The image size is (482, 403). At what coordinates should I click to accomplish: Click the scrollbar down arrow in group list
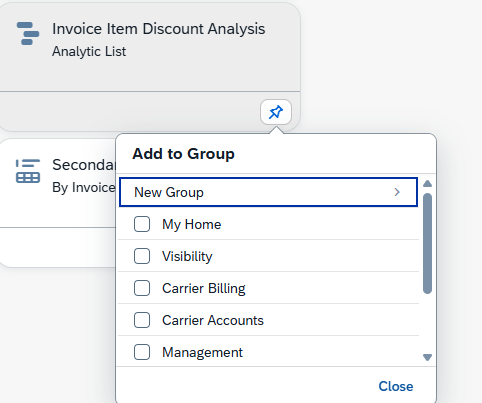427,358
